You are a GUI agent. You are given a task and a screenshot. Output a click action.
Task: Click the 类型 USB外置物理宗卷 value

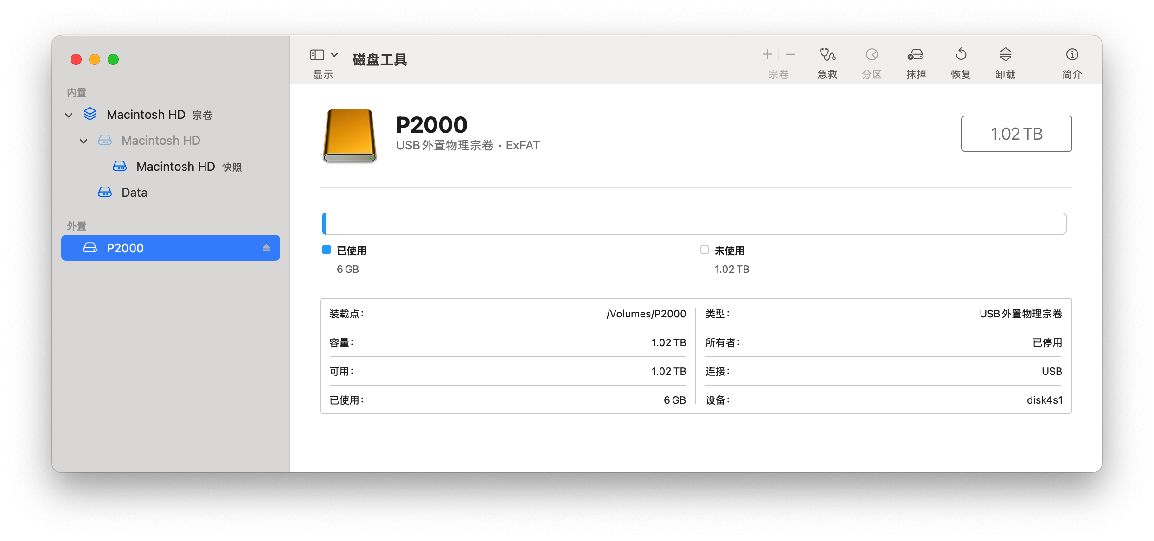(1022, 314)
